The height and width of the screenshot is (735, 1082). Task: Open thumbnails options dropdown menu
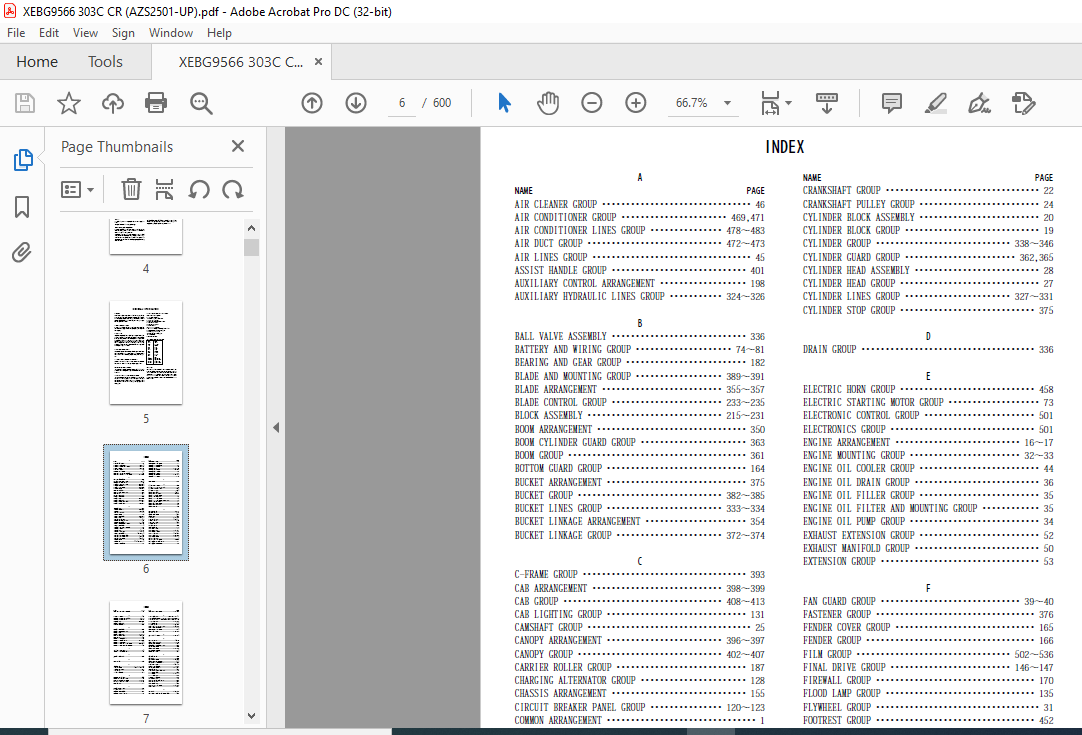[x=77, y=189]
